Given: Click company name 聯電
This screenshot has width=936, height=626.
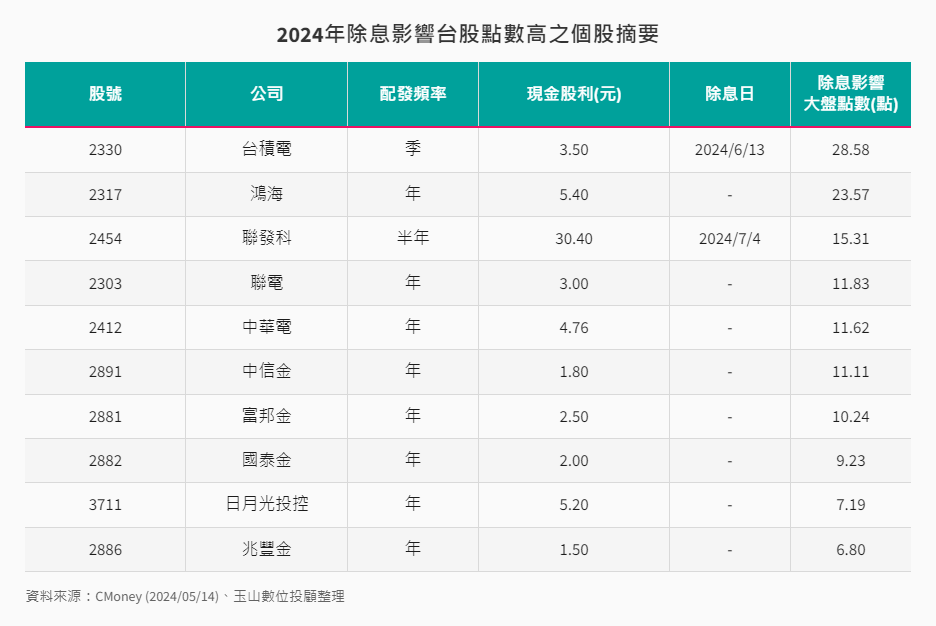Looking at the screenshot, I should (266, 283).
